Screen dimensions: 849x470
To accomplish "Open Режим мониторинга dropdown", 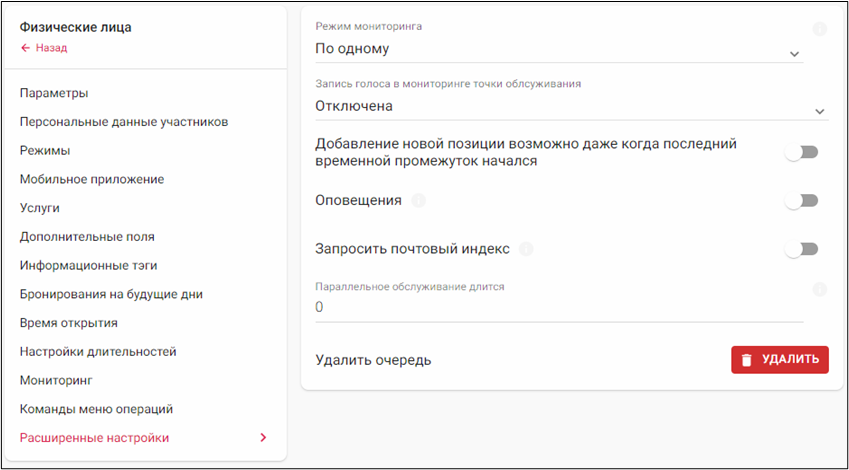I will point(558,49).
